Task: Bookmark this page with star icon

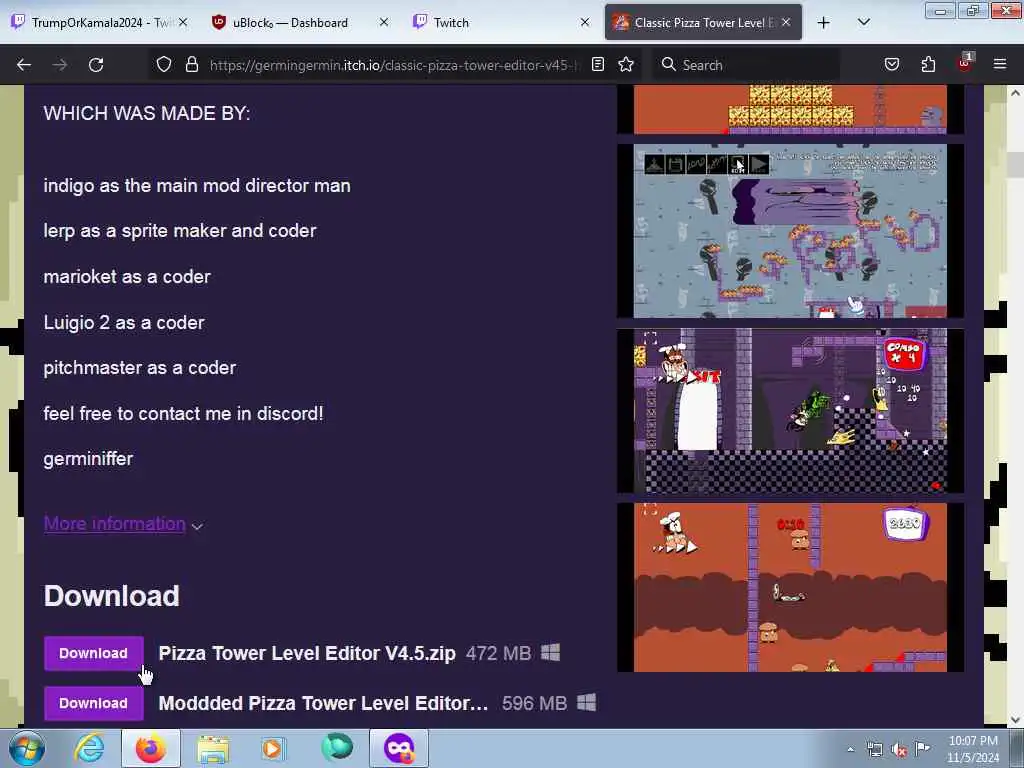Action: point(626,64)
